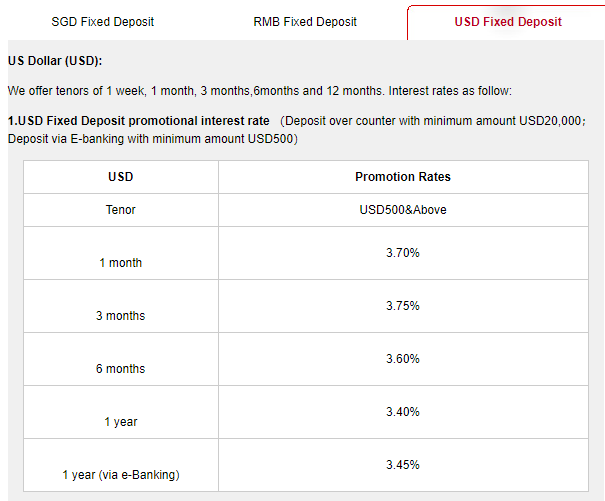Select the 'USD500&Above' table cell
Viewport: 605px width, 501px height.
(402, 210)
